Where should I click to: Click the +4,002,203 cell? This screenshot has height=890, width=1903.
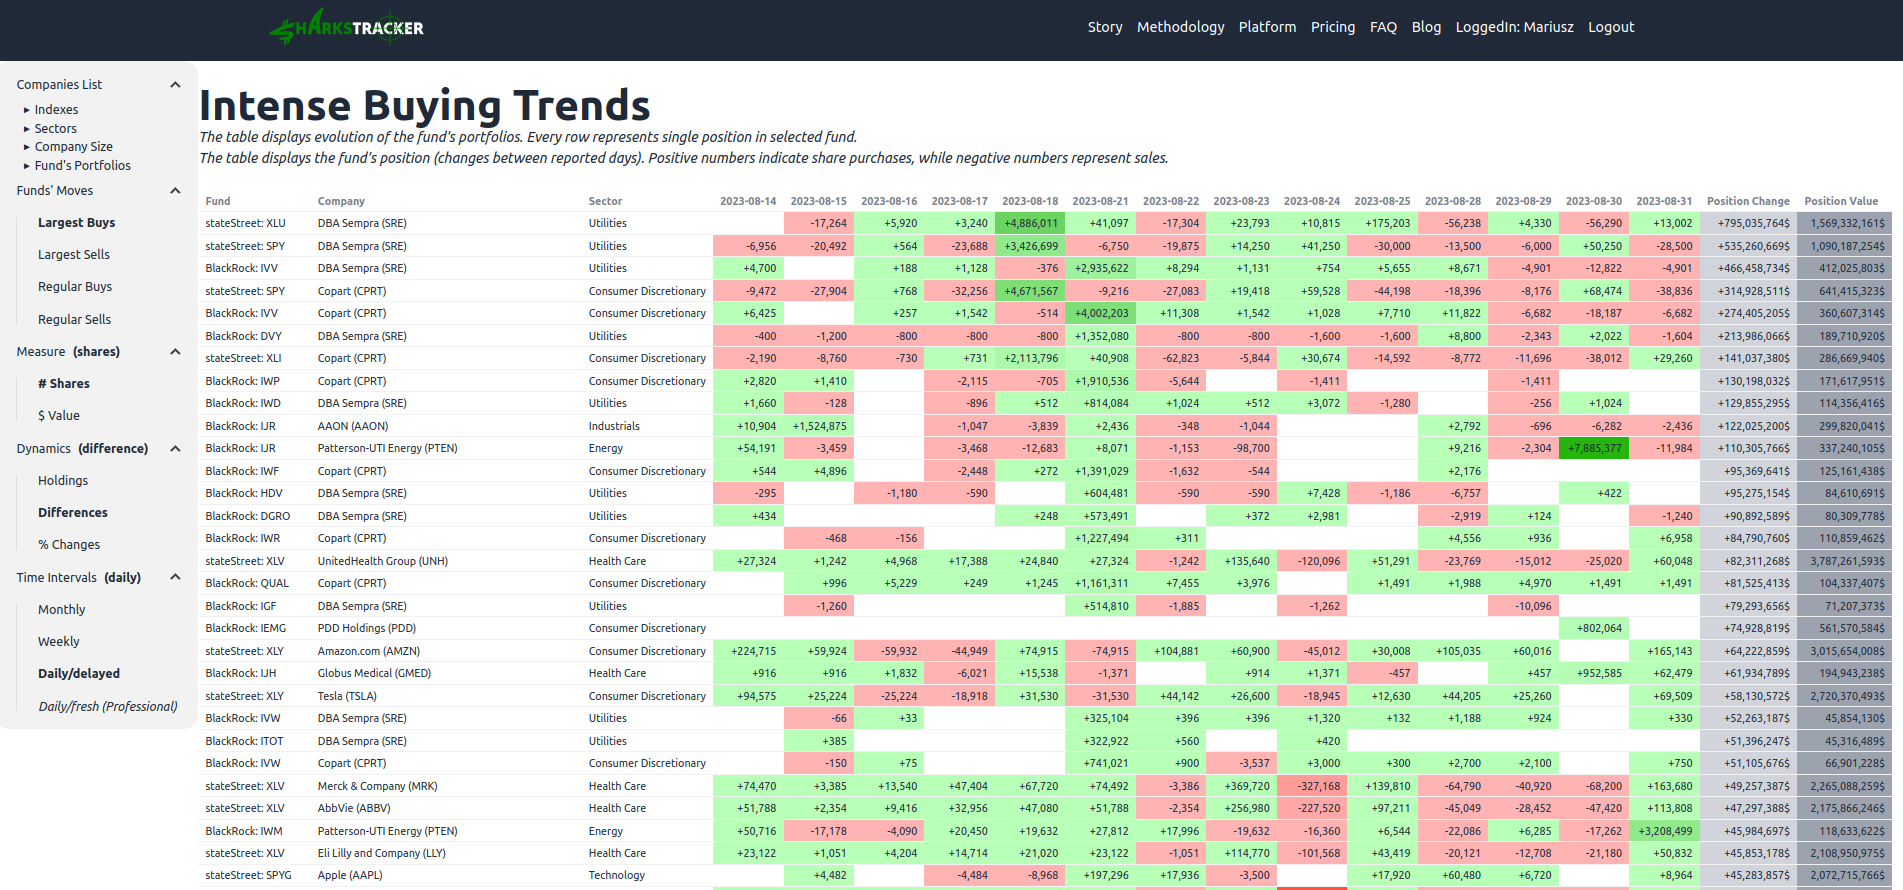1100,314
